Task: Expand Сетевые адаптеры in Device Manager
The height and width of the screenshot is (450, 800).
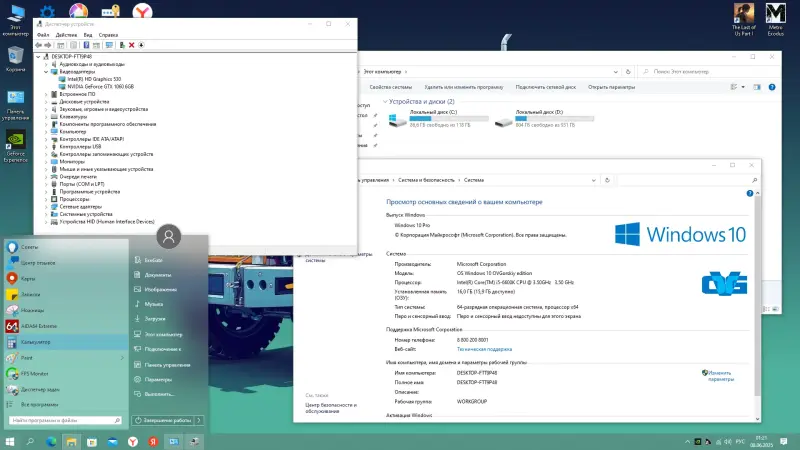Action: [46, 207]
